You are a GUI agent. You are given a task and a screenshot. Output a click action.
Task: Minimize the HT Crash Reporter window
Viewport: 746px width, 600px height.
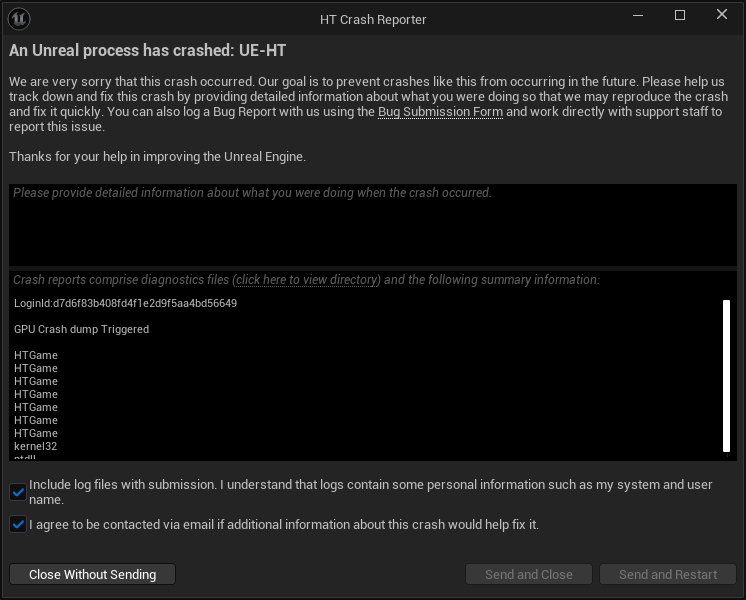pyautogui.click(x=638, y=16)
